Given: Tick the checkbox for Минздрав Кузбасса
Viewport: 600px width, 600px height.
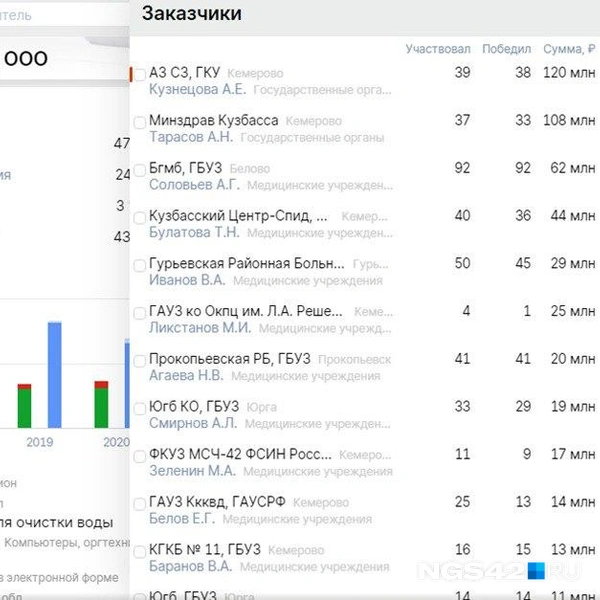Looking at the screenshot, I should click(x=140, y=122).
